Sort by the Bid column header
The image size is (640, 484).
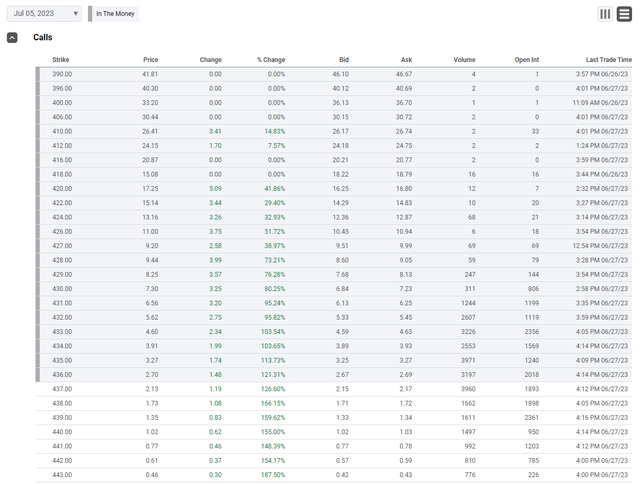click(x=344, y=60)
